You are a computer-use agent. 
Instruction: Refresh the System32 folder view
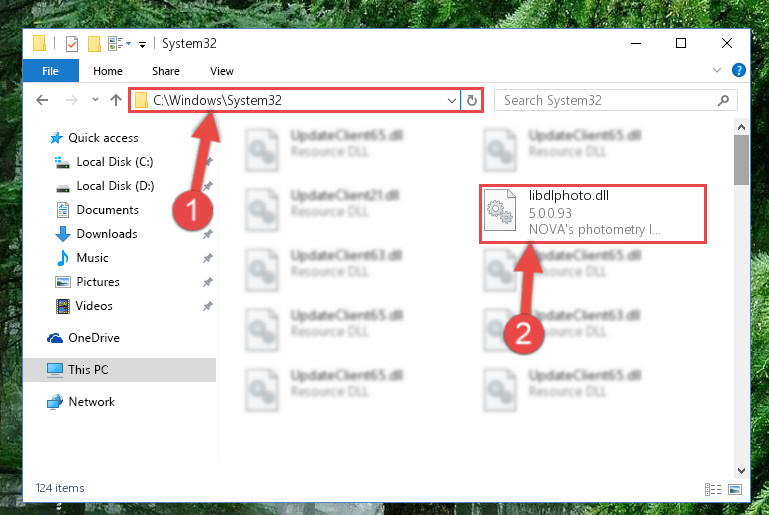click(472, 101)
